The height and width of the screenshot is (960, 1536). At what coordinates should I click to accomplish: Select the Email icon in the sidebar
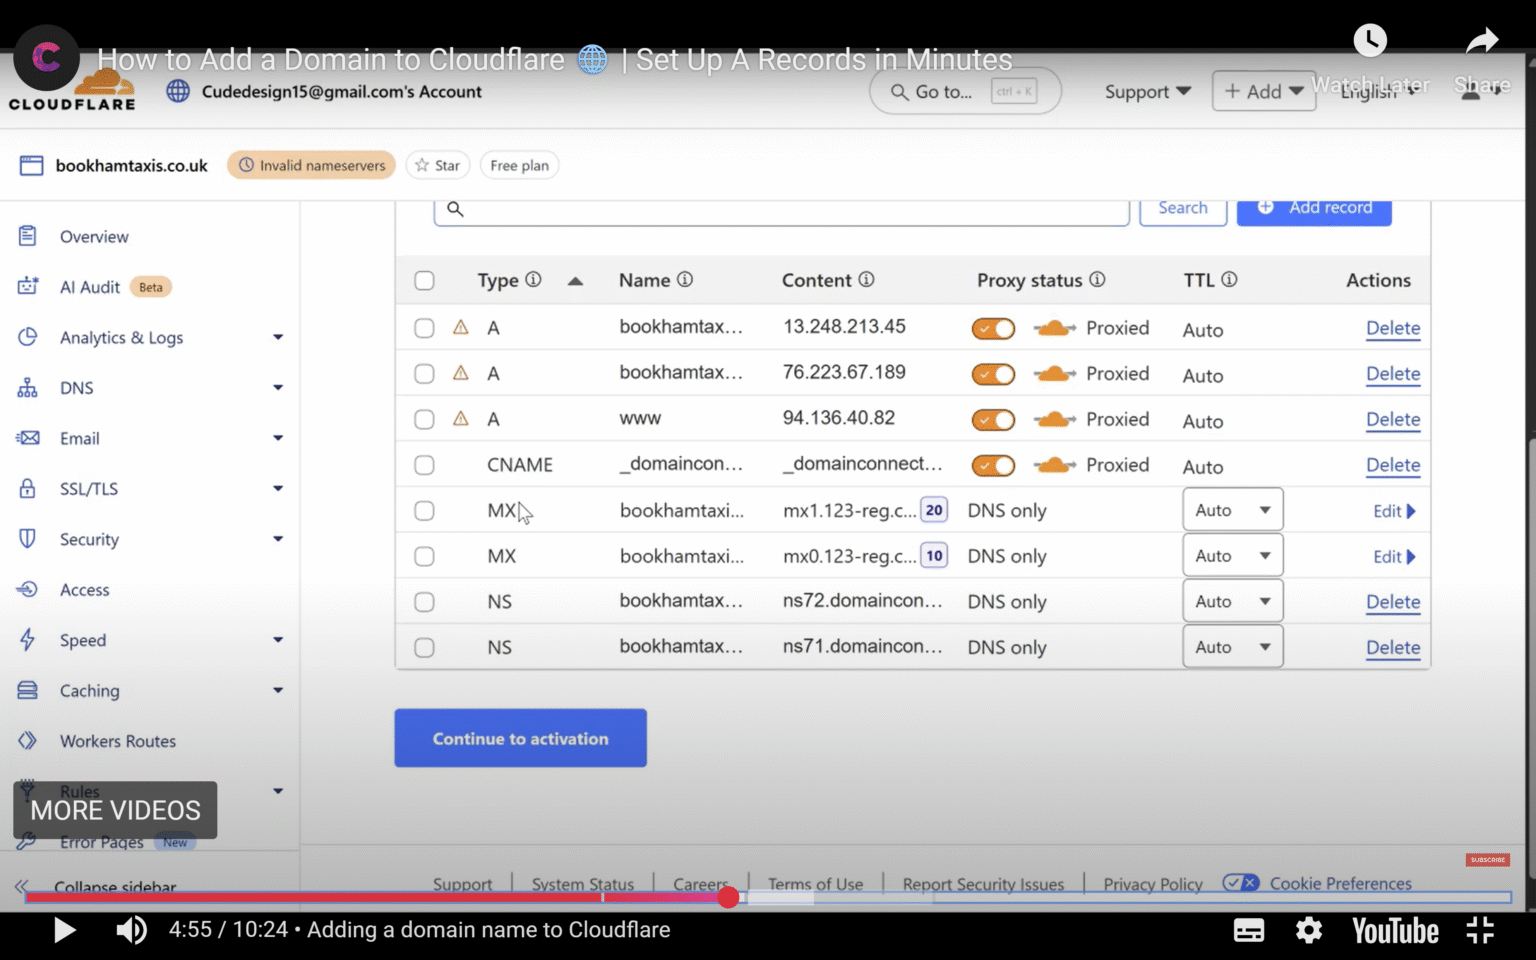pyautogui.click(x=27, y=438)
